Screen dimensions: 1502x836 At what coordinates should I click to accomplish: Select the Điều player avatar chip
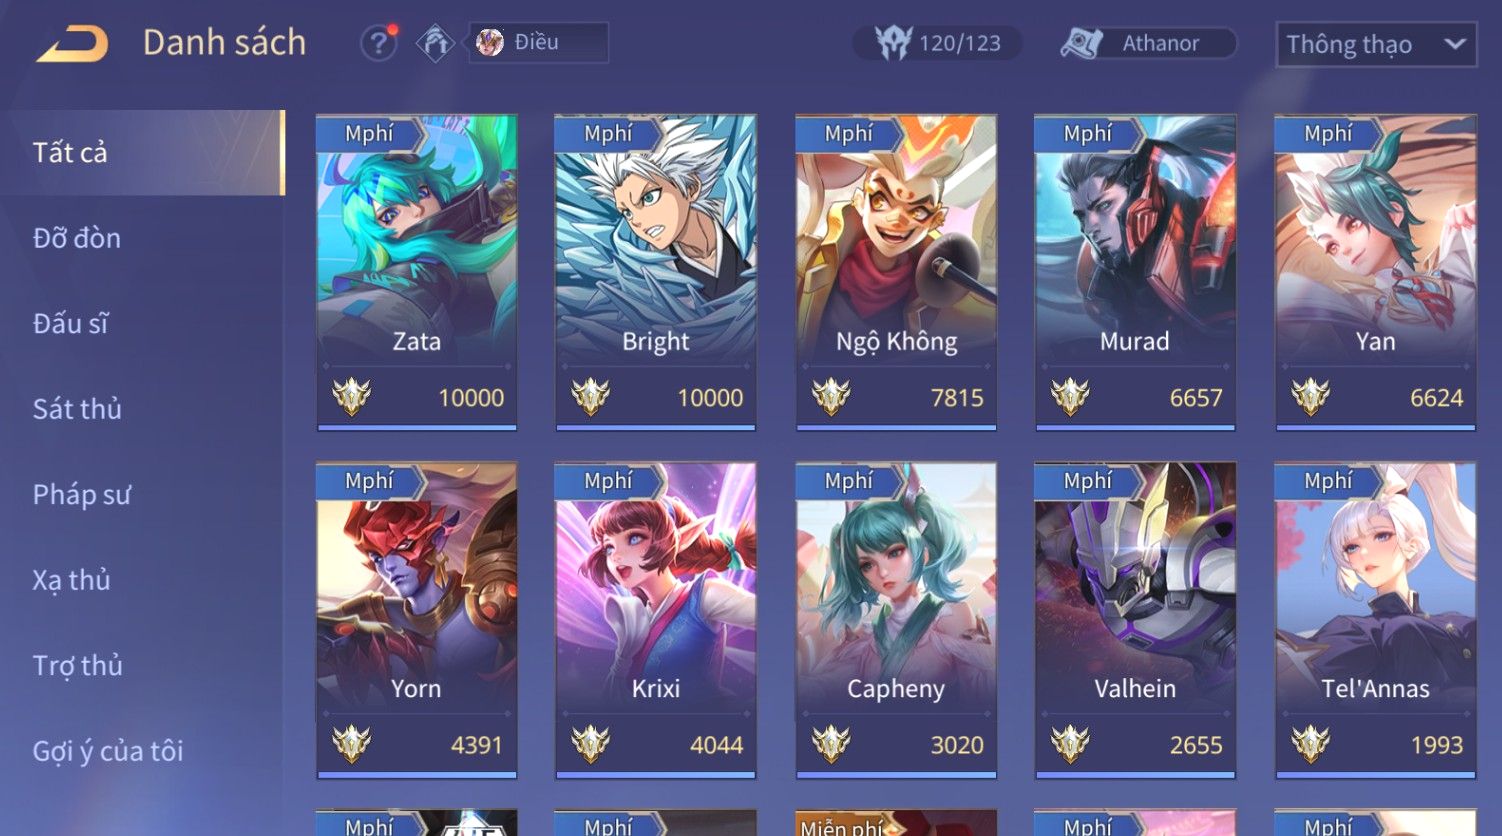[538, 43]
